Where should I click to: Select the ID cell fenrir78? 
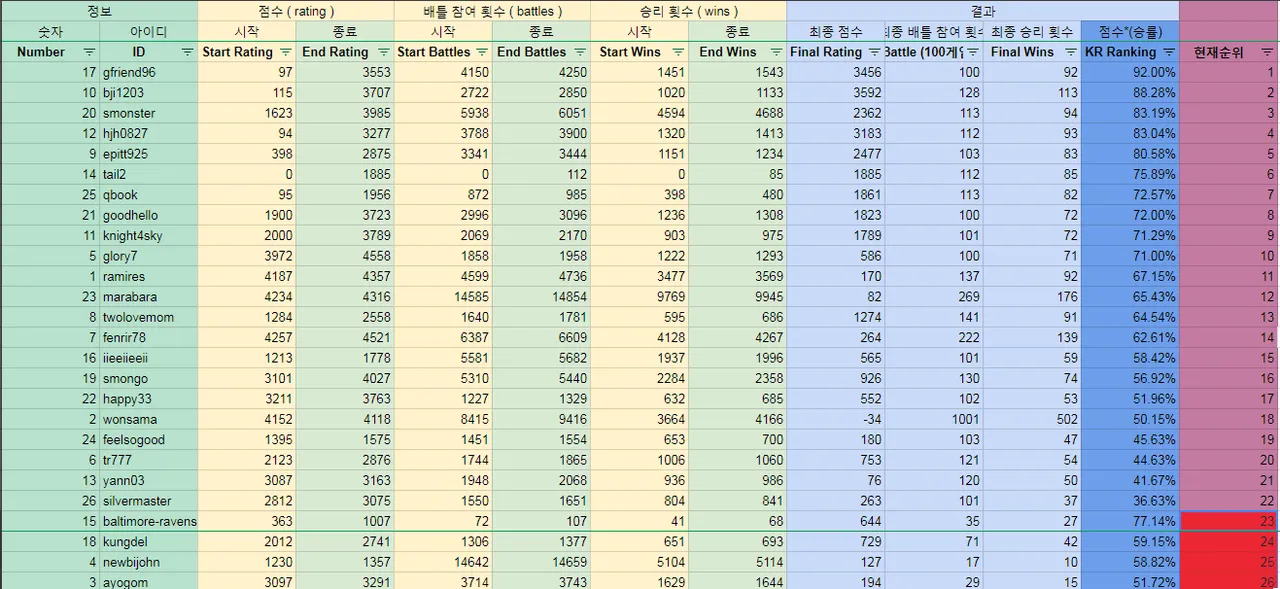click(149, 338)
